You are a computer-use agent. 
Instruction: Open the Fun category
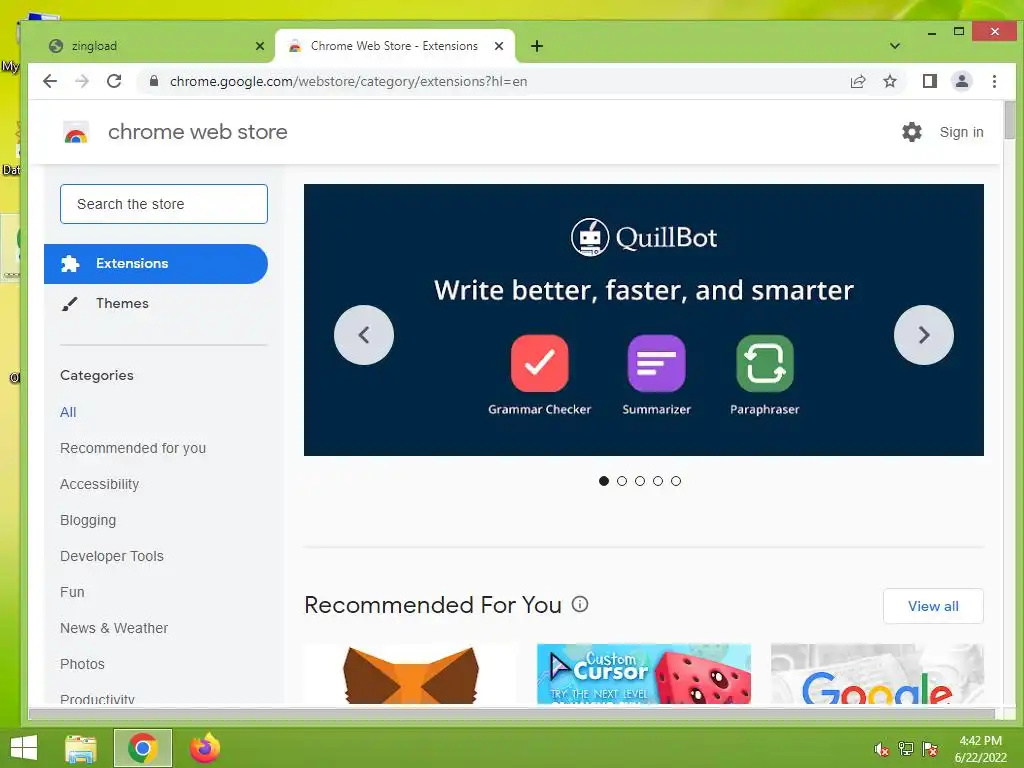pos(72,592)
